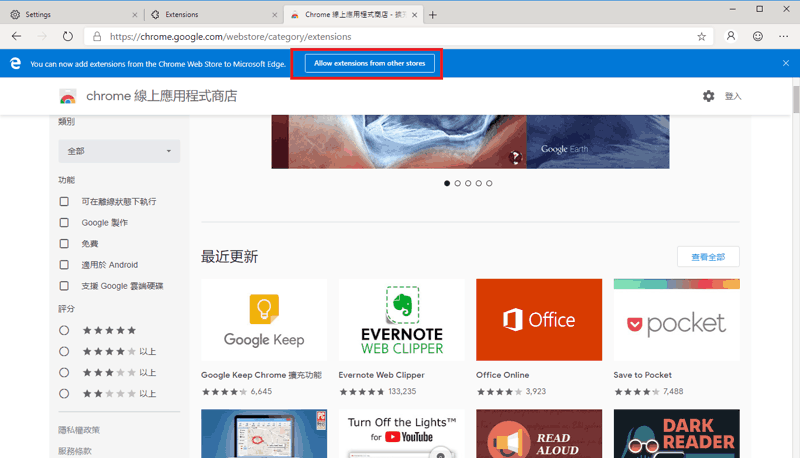This screenshot has width=800, height=458.
Task: Close the Chrome Web Store tab
Action: (x=414, y=15)
